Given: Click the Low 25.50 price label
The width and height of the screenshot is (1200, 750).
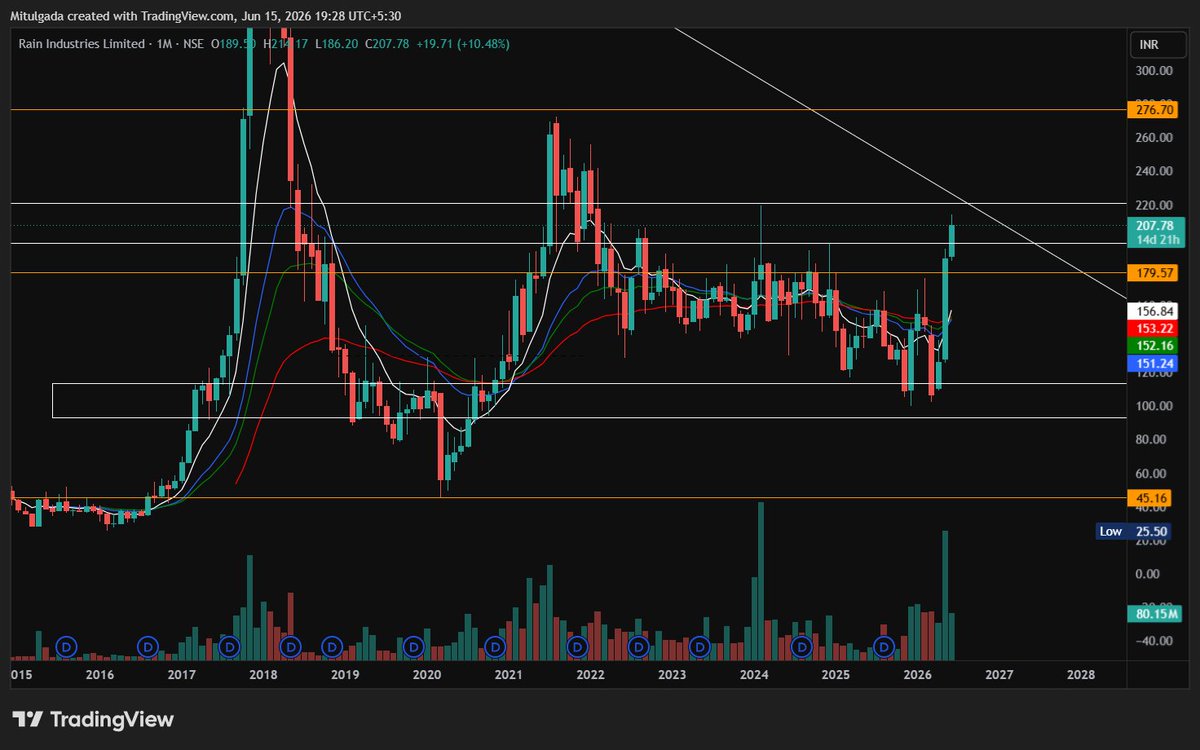Looking at the screenshot, I should point(1134,532).
